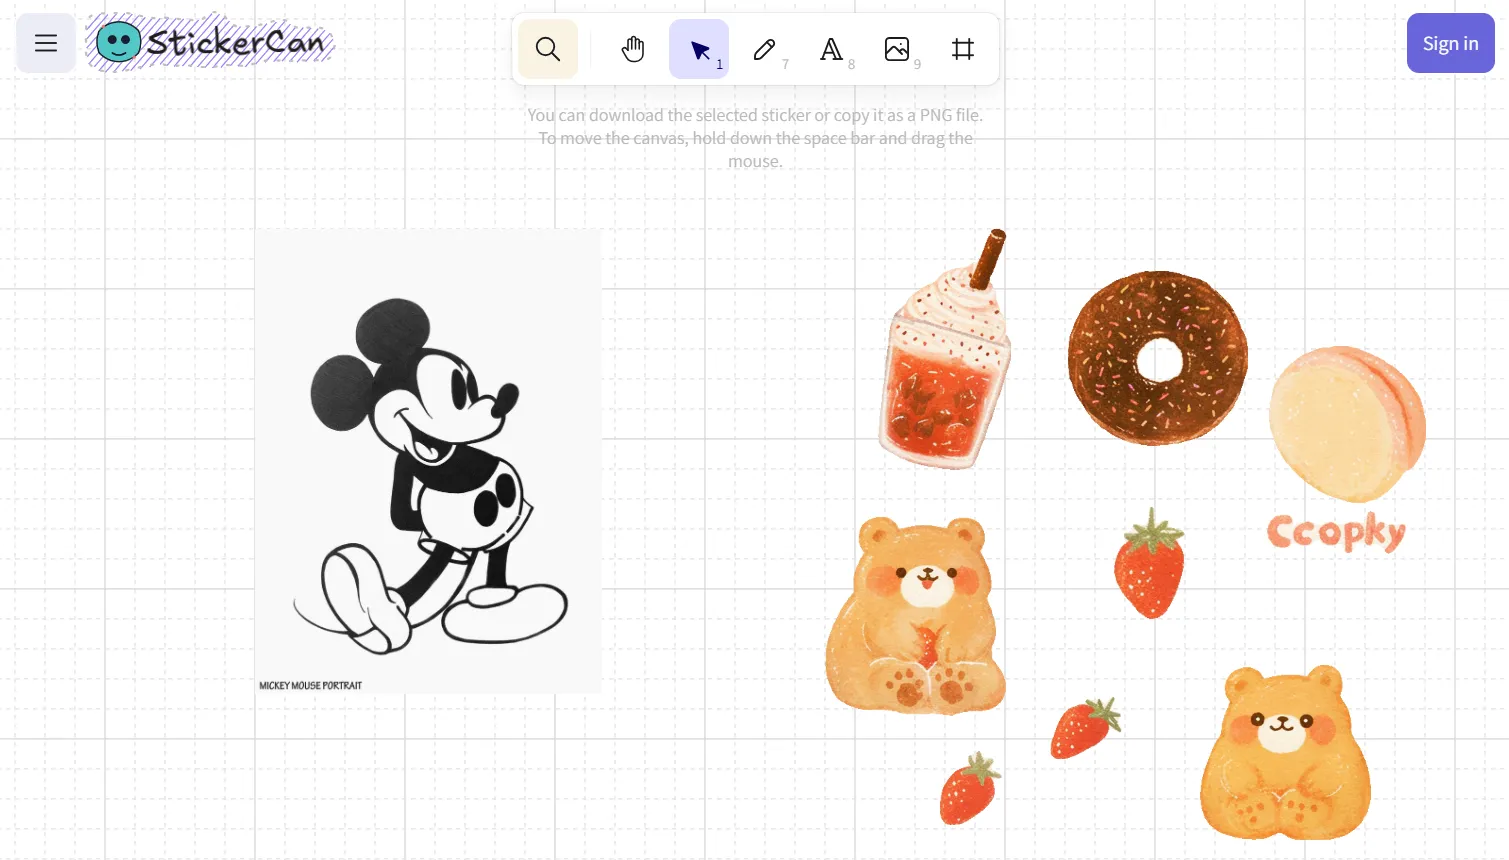Viewport: 1509px width, 860px height.
Task: Sign in to your account
Action: point(1450,43)
